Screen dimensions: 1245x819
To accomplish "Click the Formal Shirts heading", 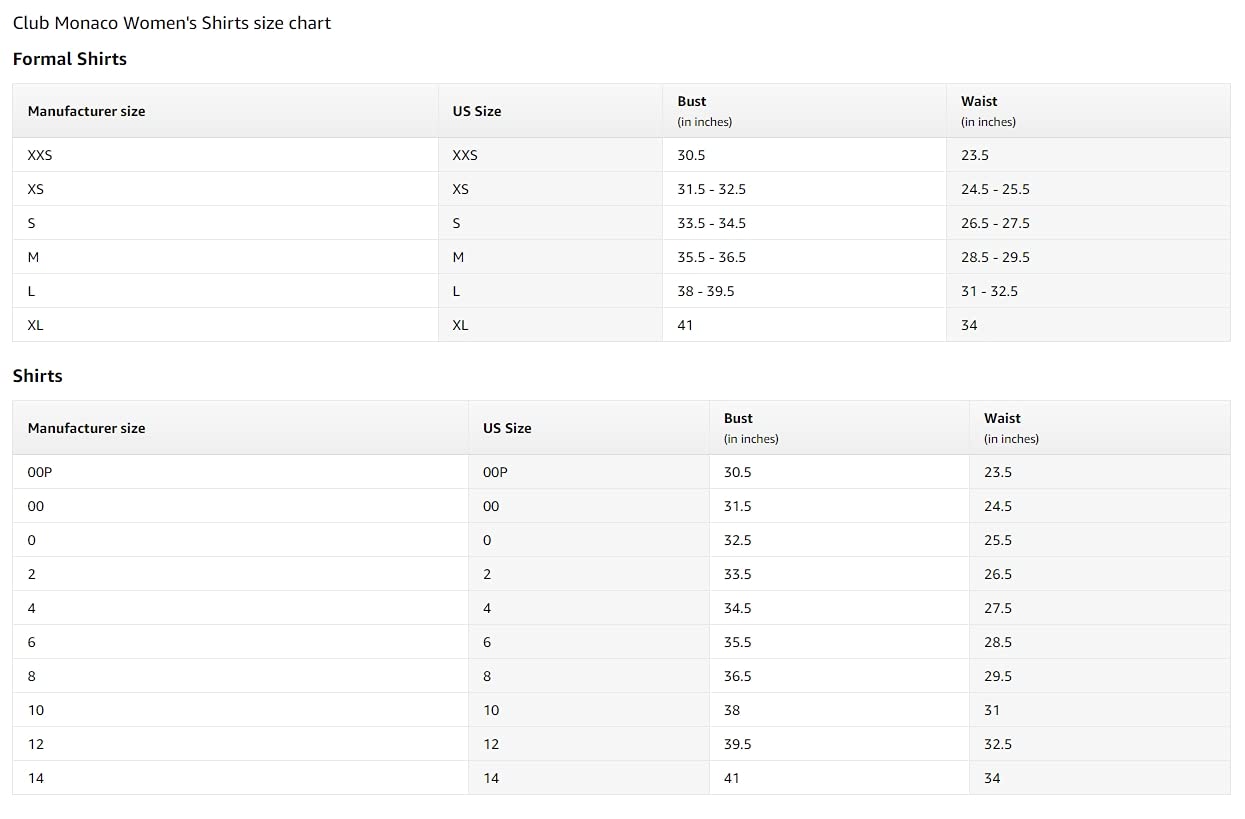I will (70, 59).
